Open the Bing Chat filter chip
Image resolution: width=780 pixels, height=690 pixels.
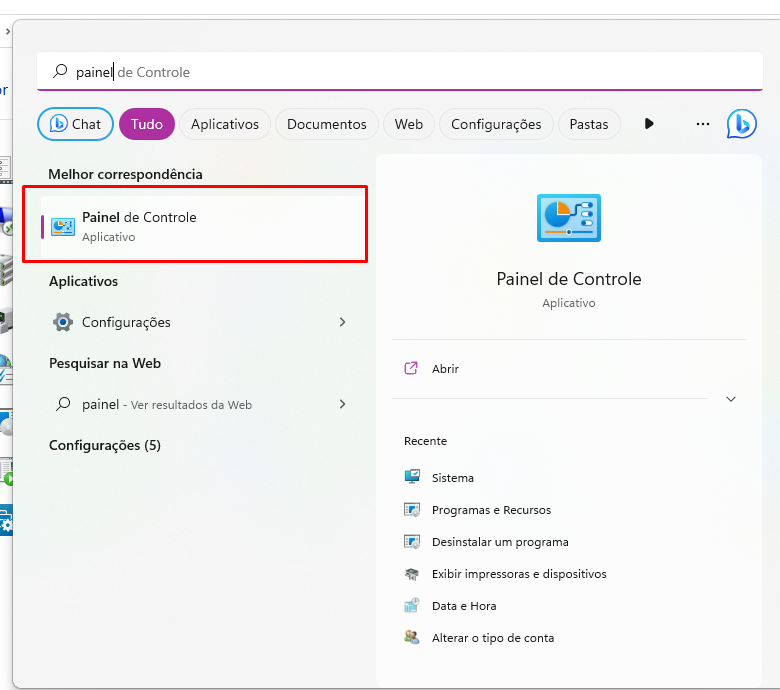[x=75, y=124]
